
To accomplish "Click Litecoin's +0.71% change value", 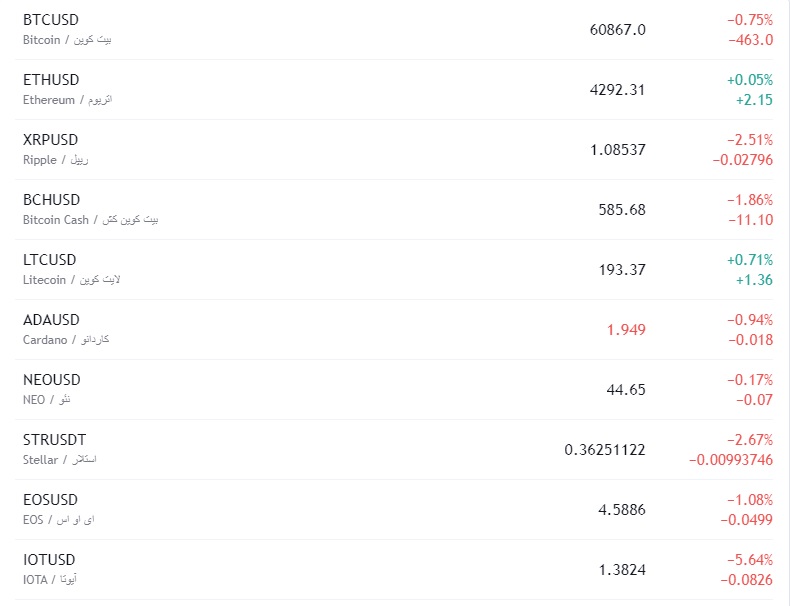I will (x=750, y=260).
